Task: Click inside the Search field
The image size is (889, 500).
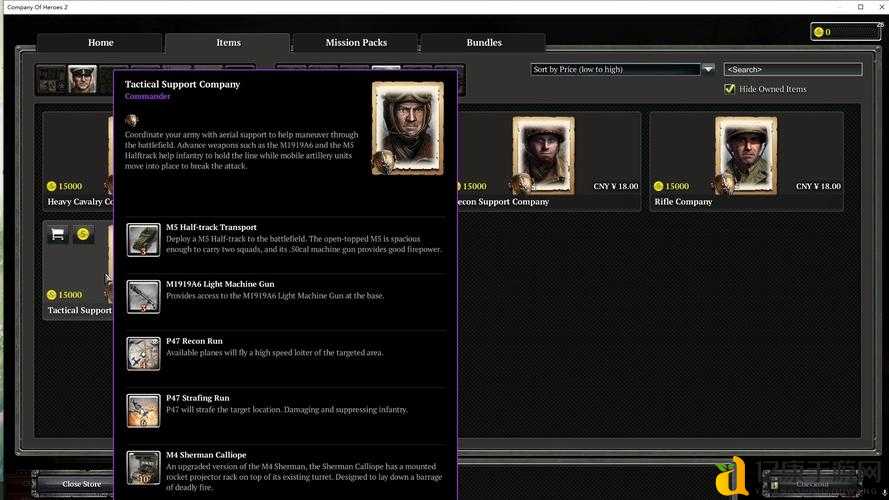Action: click(x=793, y=69)
